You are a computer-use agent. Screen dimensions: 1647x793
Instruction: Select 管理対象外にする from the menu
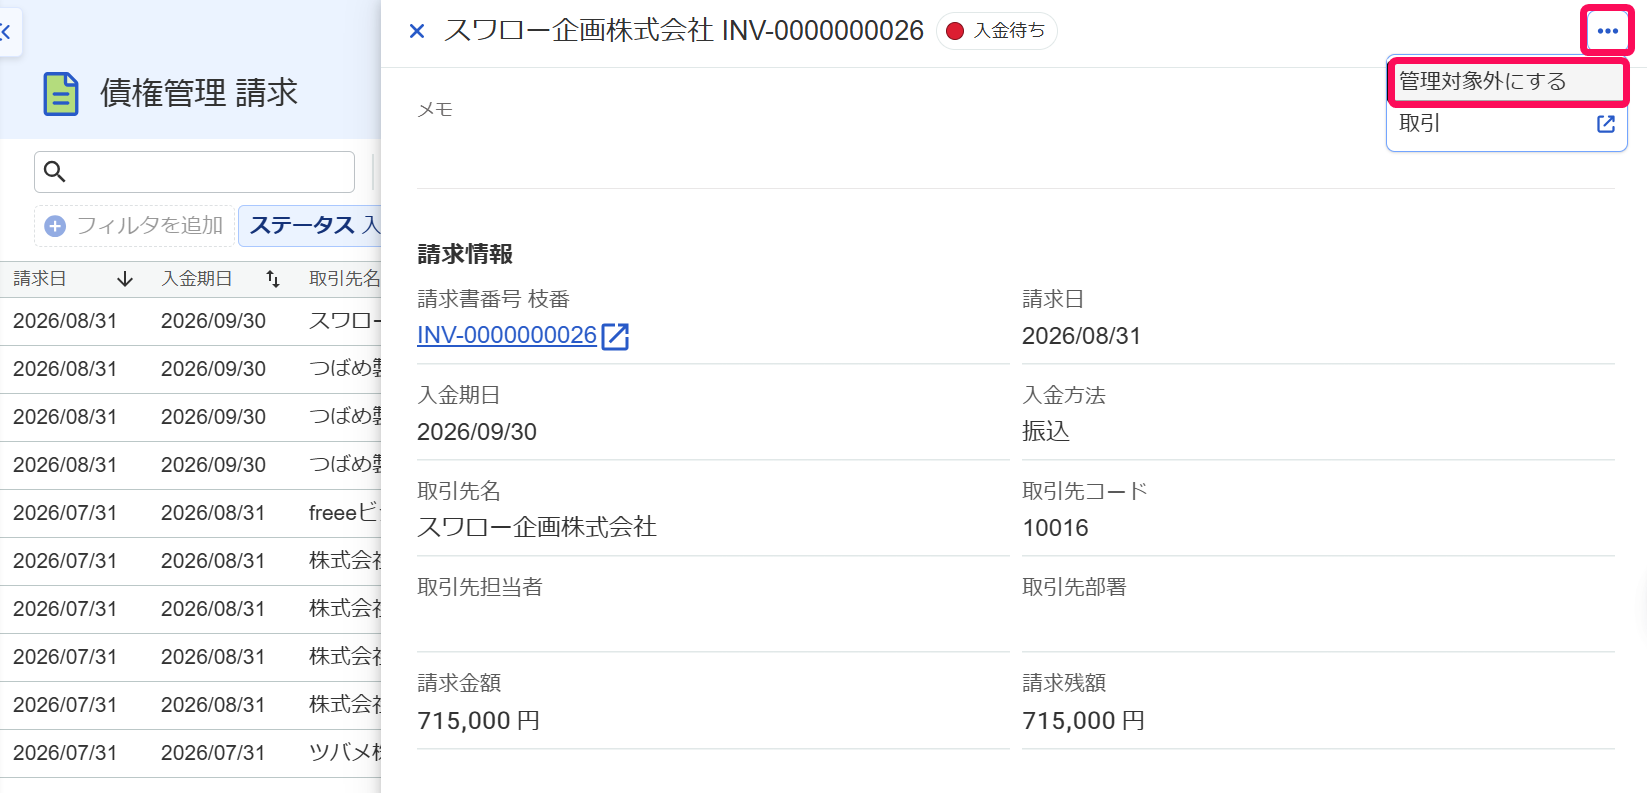coord(1507,82)
